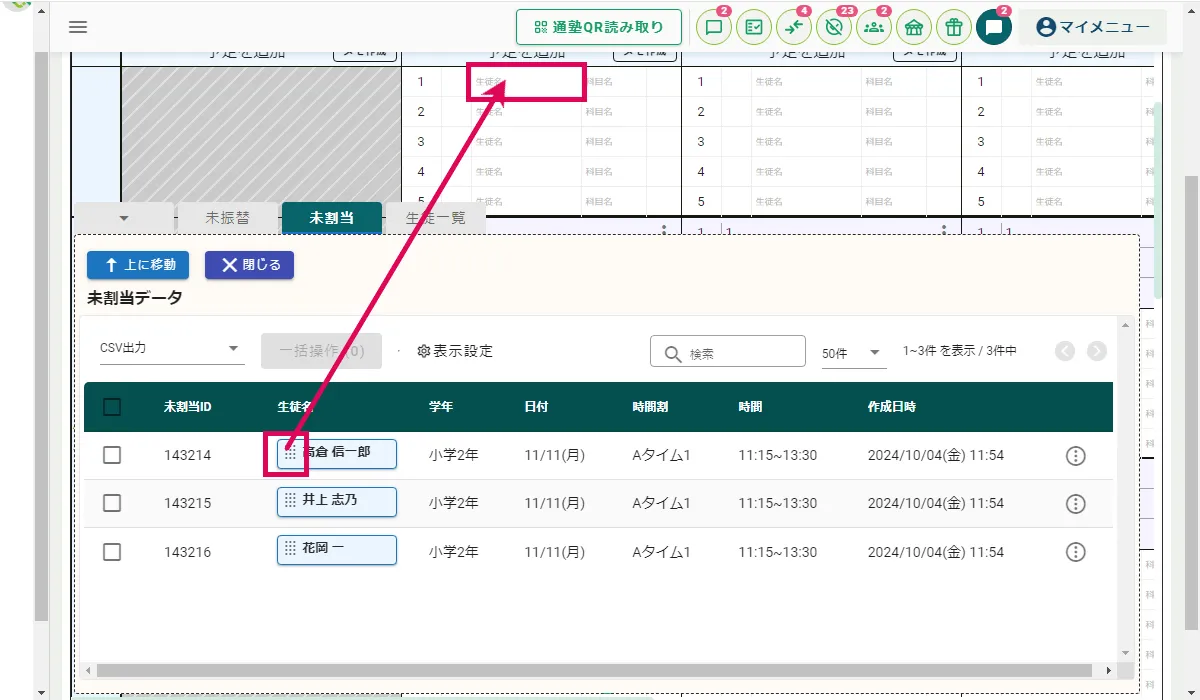This screenshot has width=1200, height=700.
Task: Check the row checkbox for ID 143214
Action: 112,455
